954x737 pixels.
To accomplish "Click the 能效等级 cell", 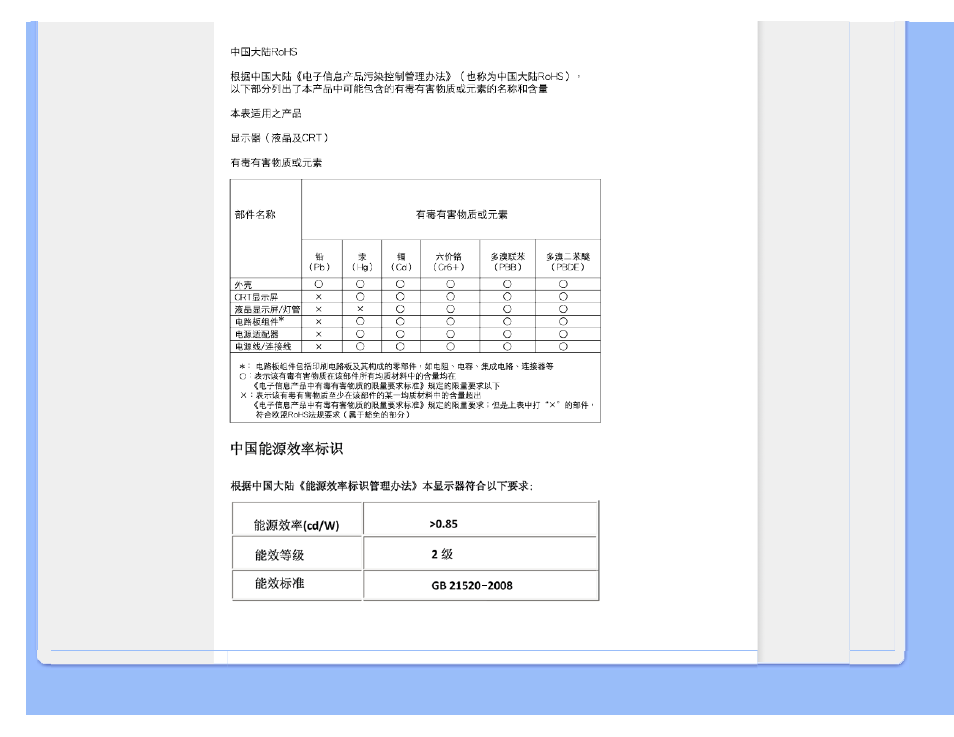I will tap(296, 554).
